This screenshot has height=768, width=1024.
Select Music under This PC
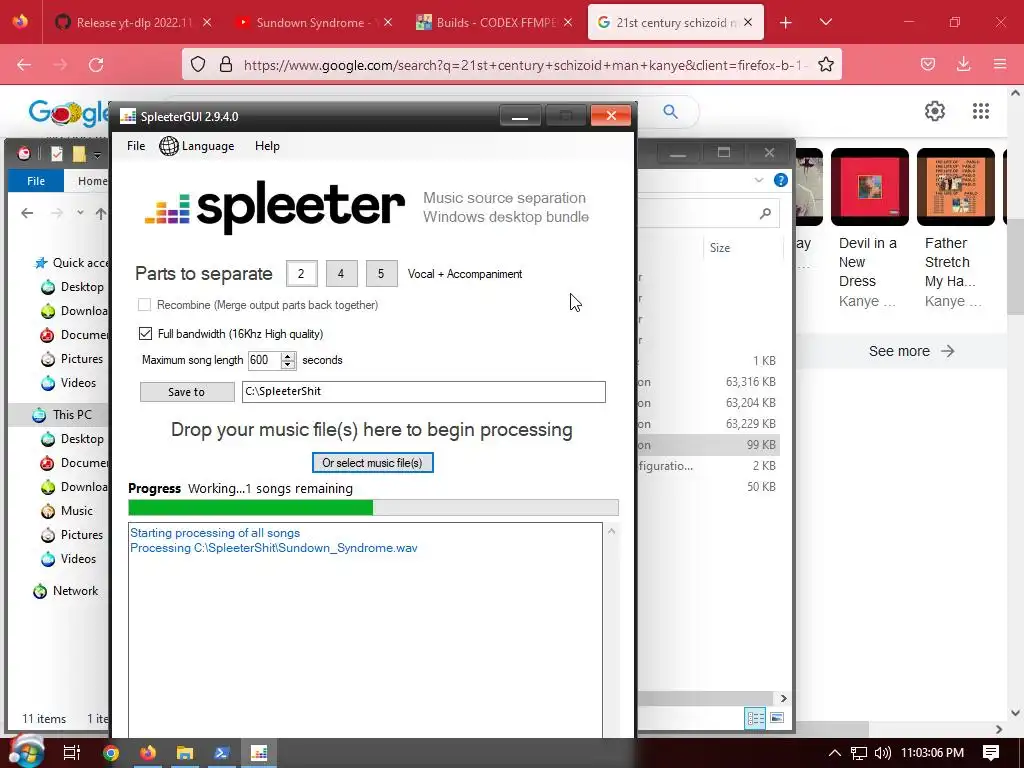[x=67, y=511]
